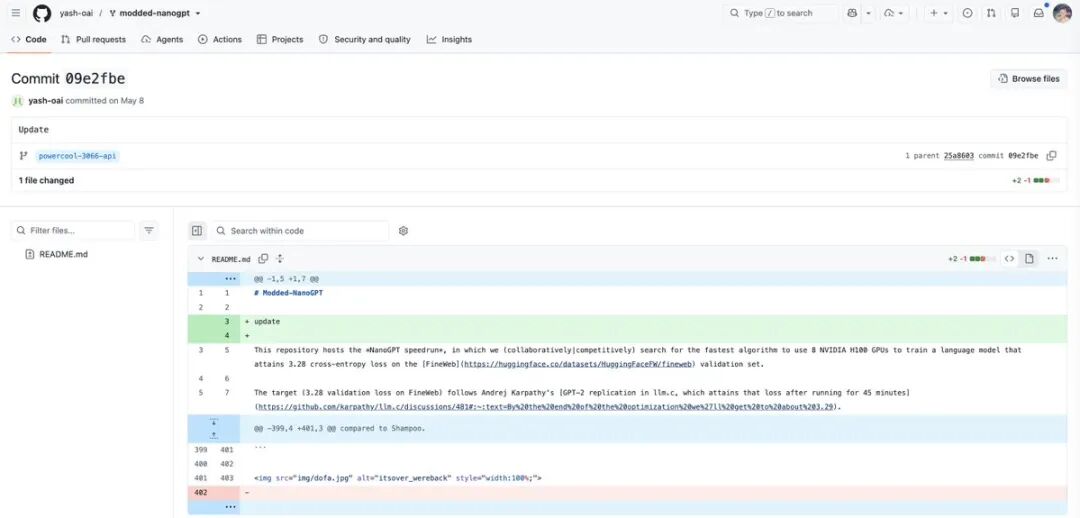1080x518 pixels.
Task: Click the Browse files button
Action: pos(1029,79)
